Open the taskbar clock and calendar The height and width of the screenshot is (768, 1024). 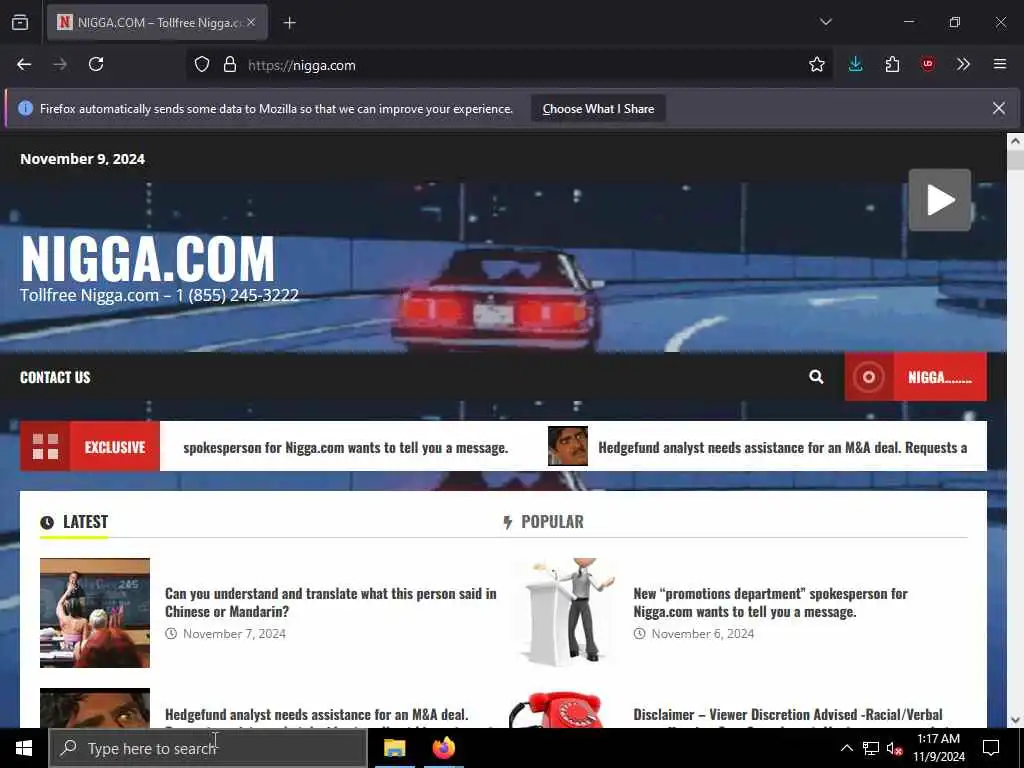point(938,748)
